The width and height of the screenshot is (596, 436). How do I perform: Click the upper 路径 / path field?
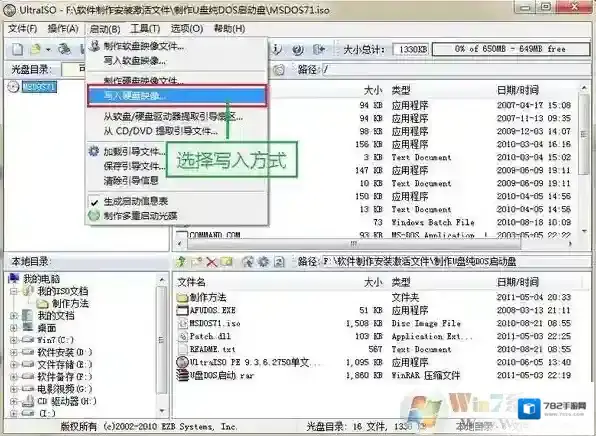tap(456, 70)
